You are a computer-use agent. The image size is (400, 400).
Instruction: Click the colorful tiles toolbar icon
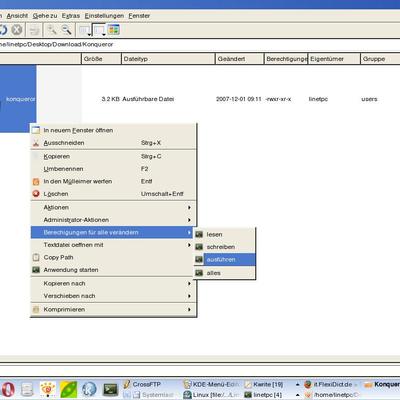click(x=114, y=30)
